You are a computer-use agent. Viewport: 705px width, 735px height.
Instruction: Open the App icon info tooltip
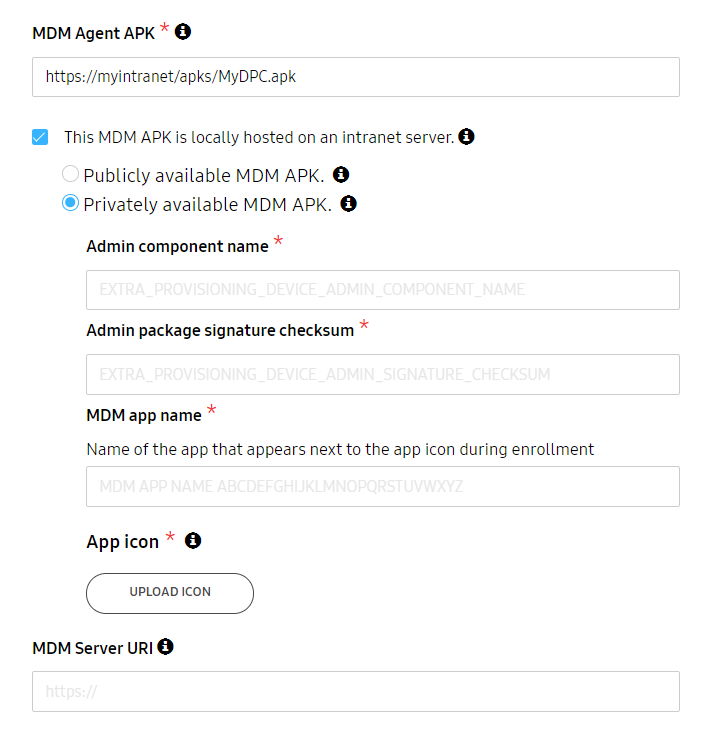(x=193, y=540)
